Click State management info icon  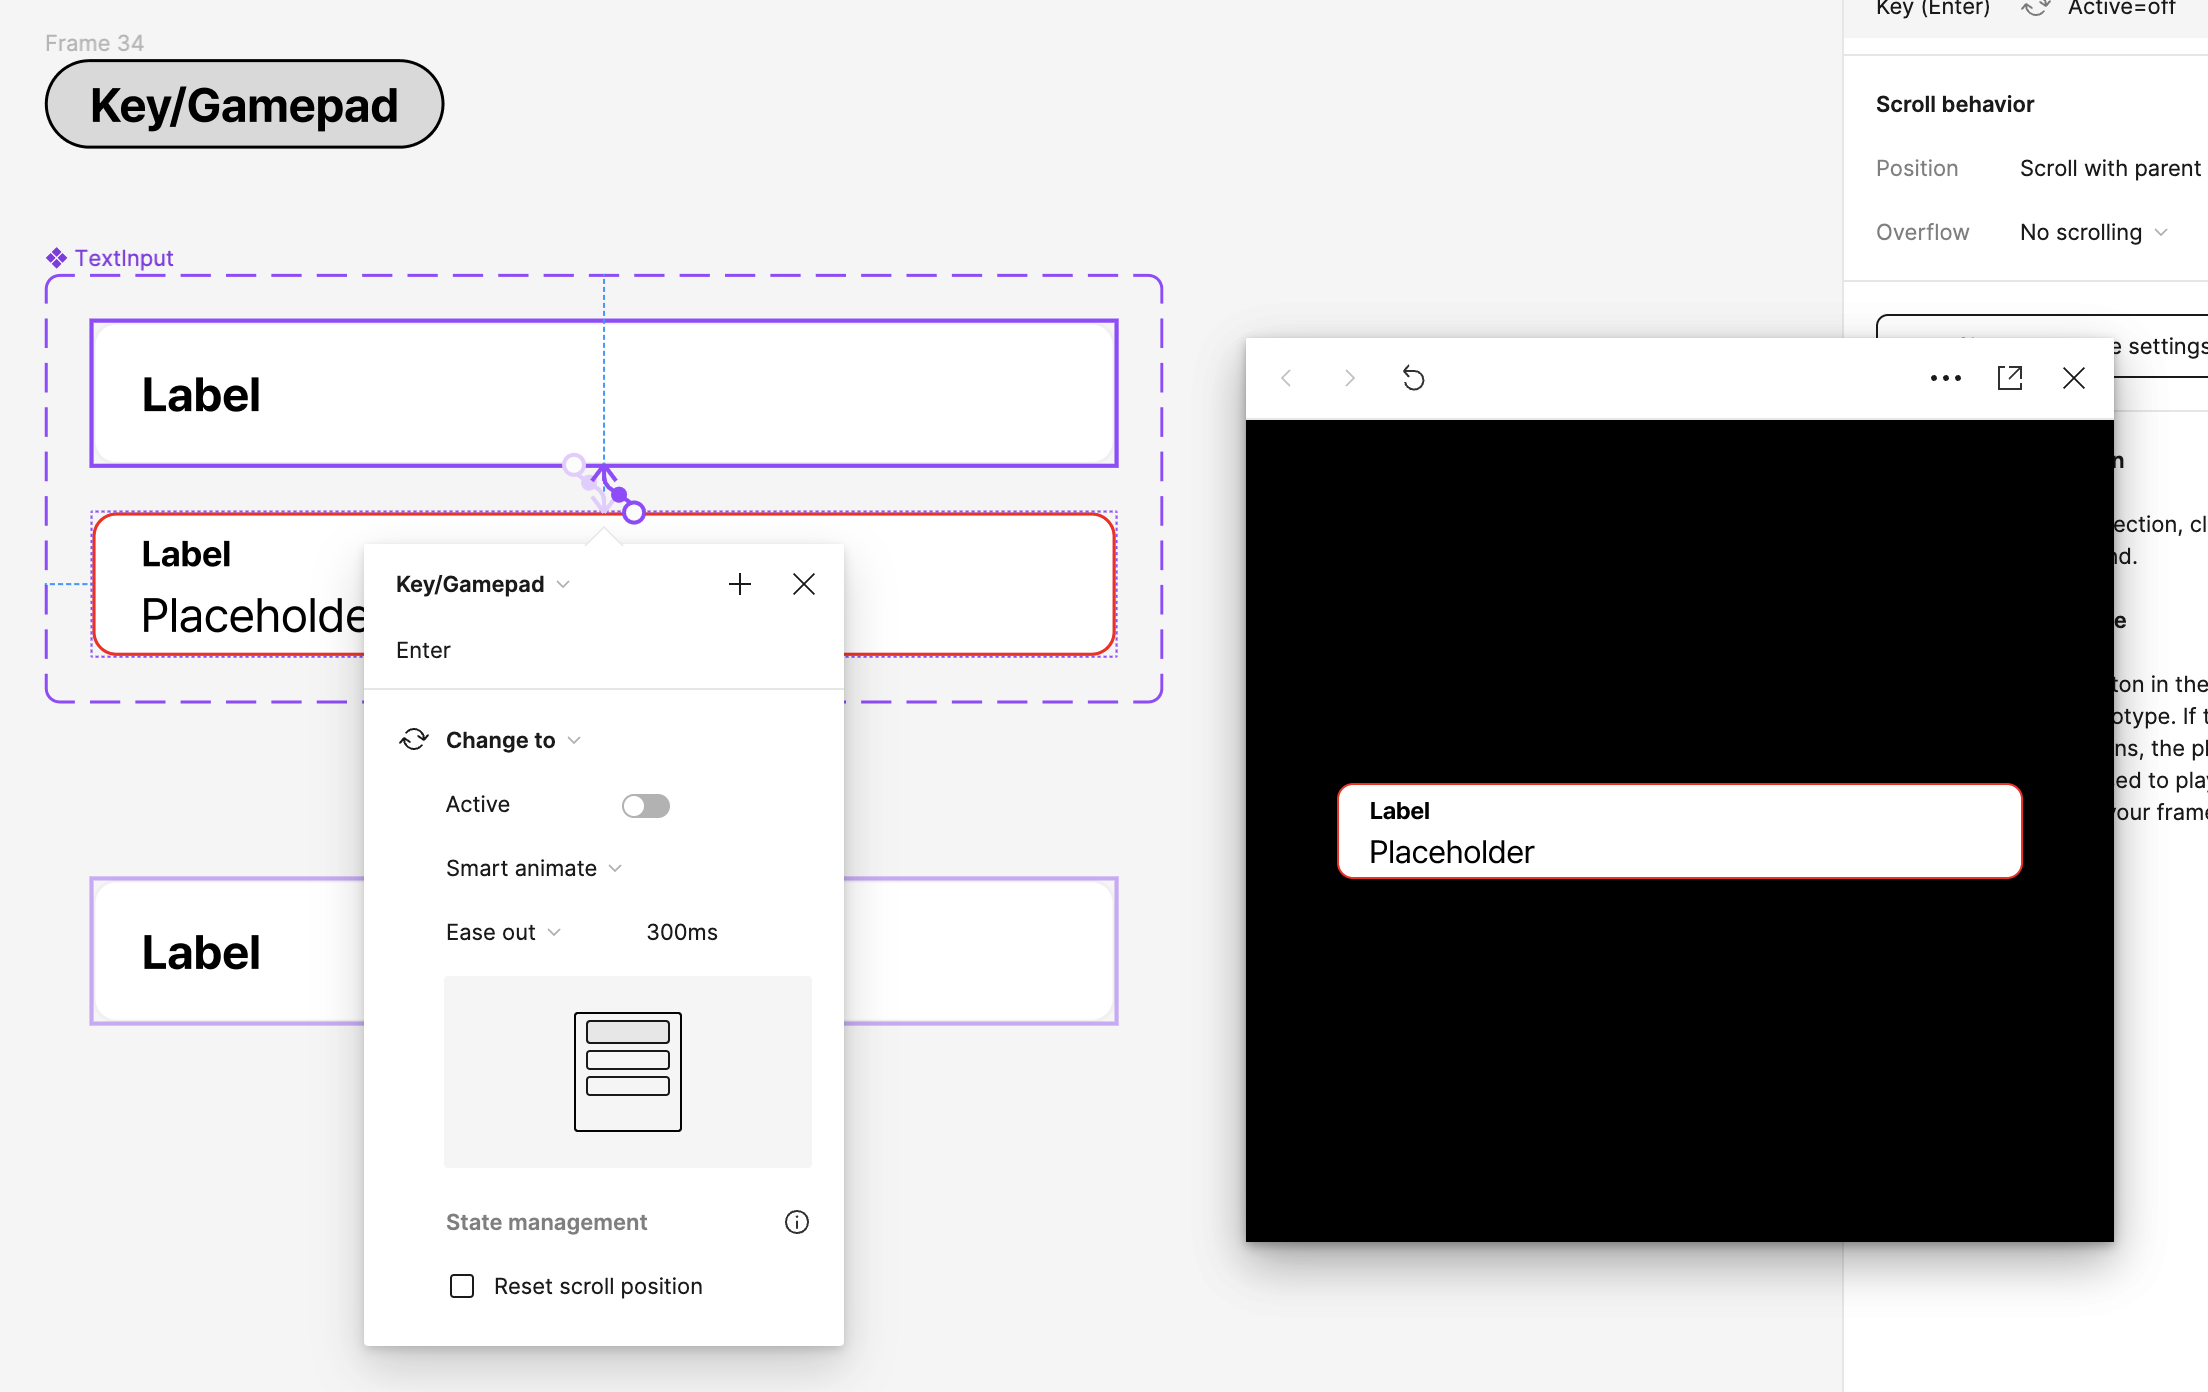tap(796, 1222)
